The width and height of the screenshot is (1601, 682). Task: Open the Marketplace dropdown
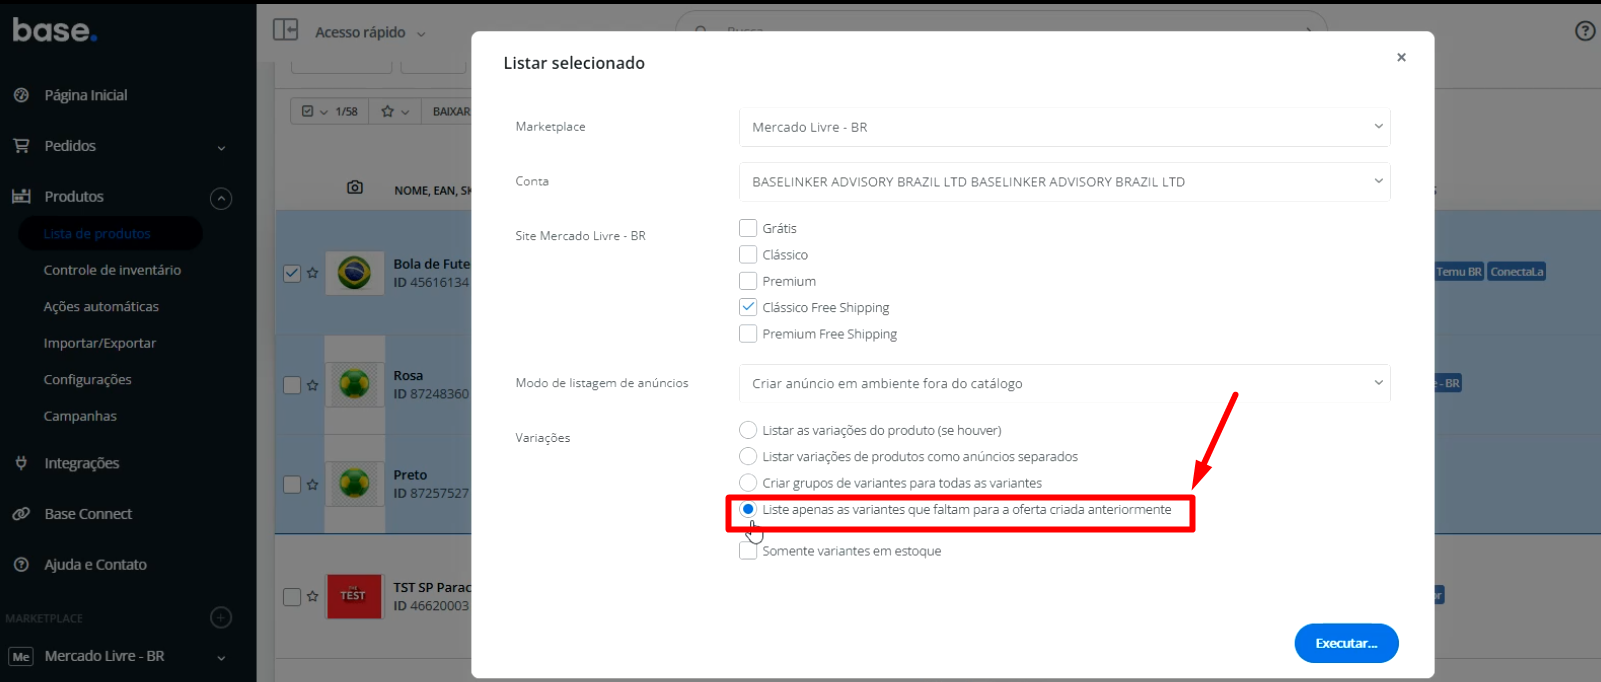(1064, 127)
